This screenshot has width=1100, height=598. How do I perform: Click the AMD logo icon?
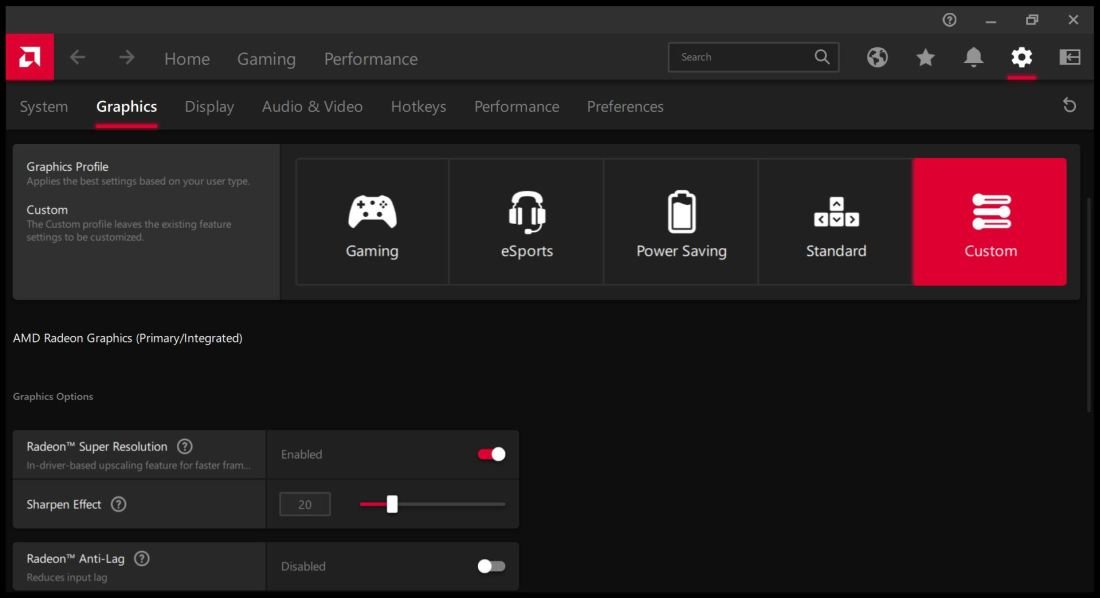point(29,57)
